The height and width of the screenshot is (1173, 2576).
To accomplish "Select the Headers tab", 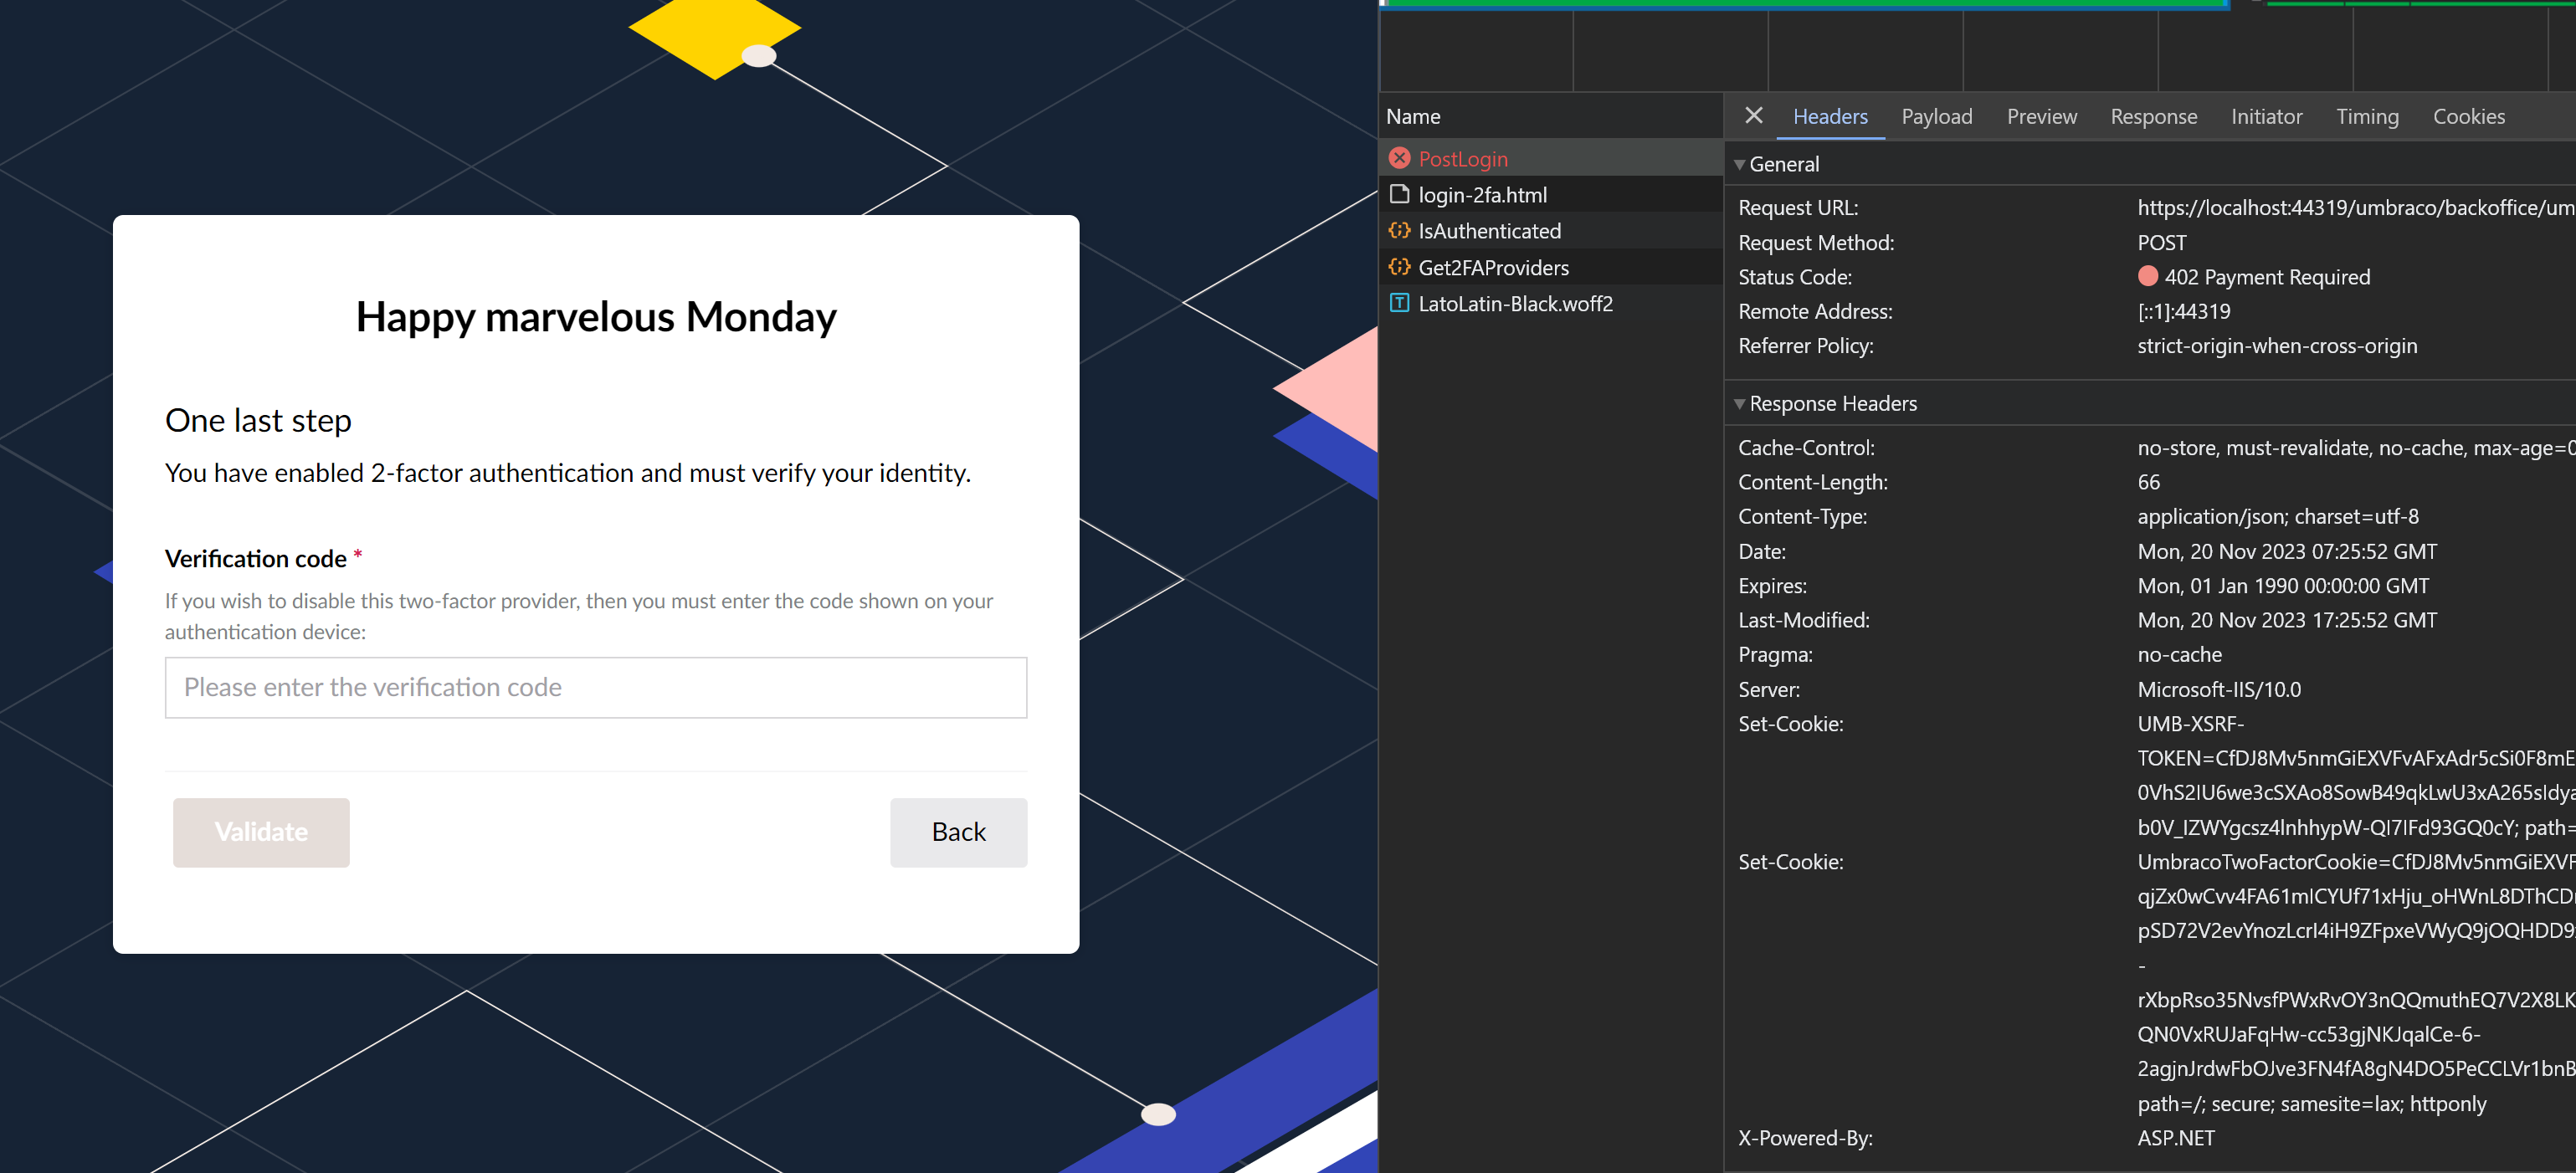I will pyautogui.click(x=1829, y=116).
